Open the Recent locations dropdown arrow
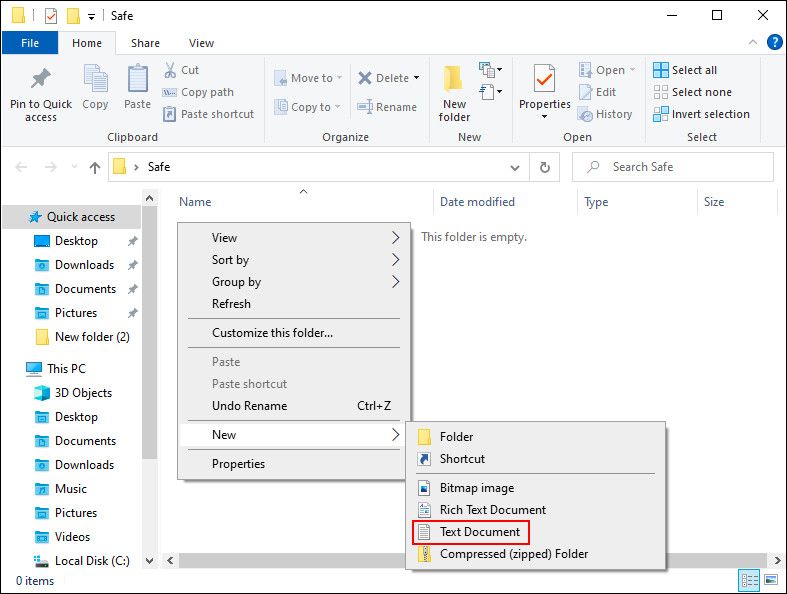This screenshot has height=594, width=787. coord(74,167)
